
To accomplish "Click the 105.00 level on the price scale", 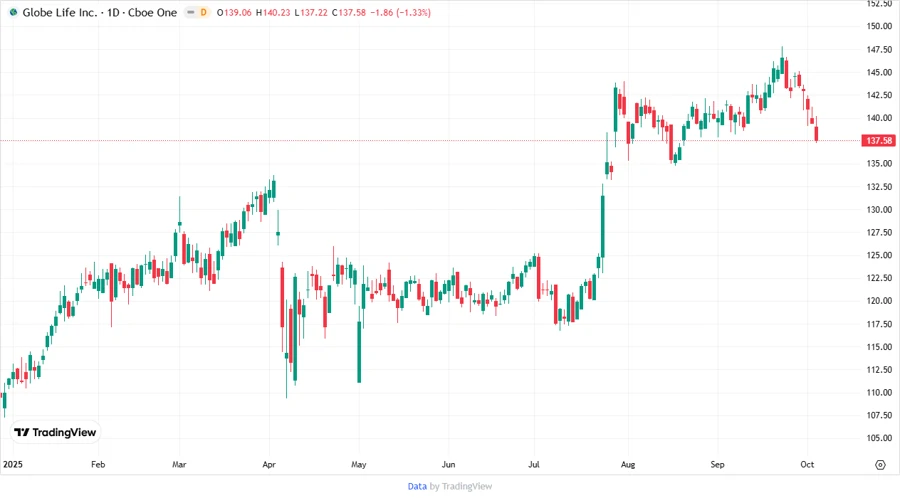I will coord(878,438).
